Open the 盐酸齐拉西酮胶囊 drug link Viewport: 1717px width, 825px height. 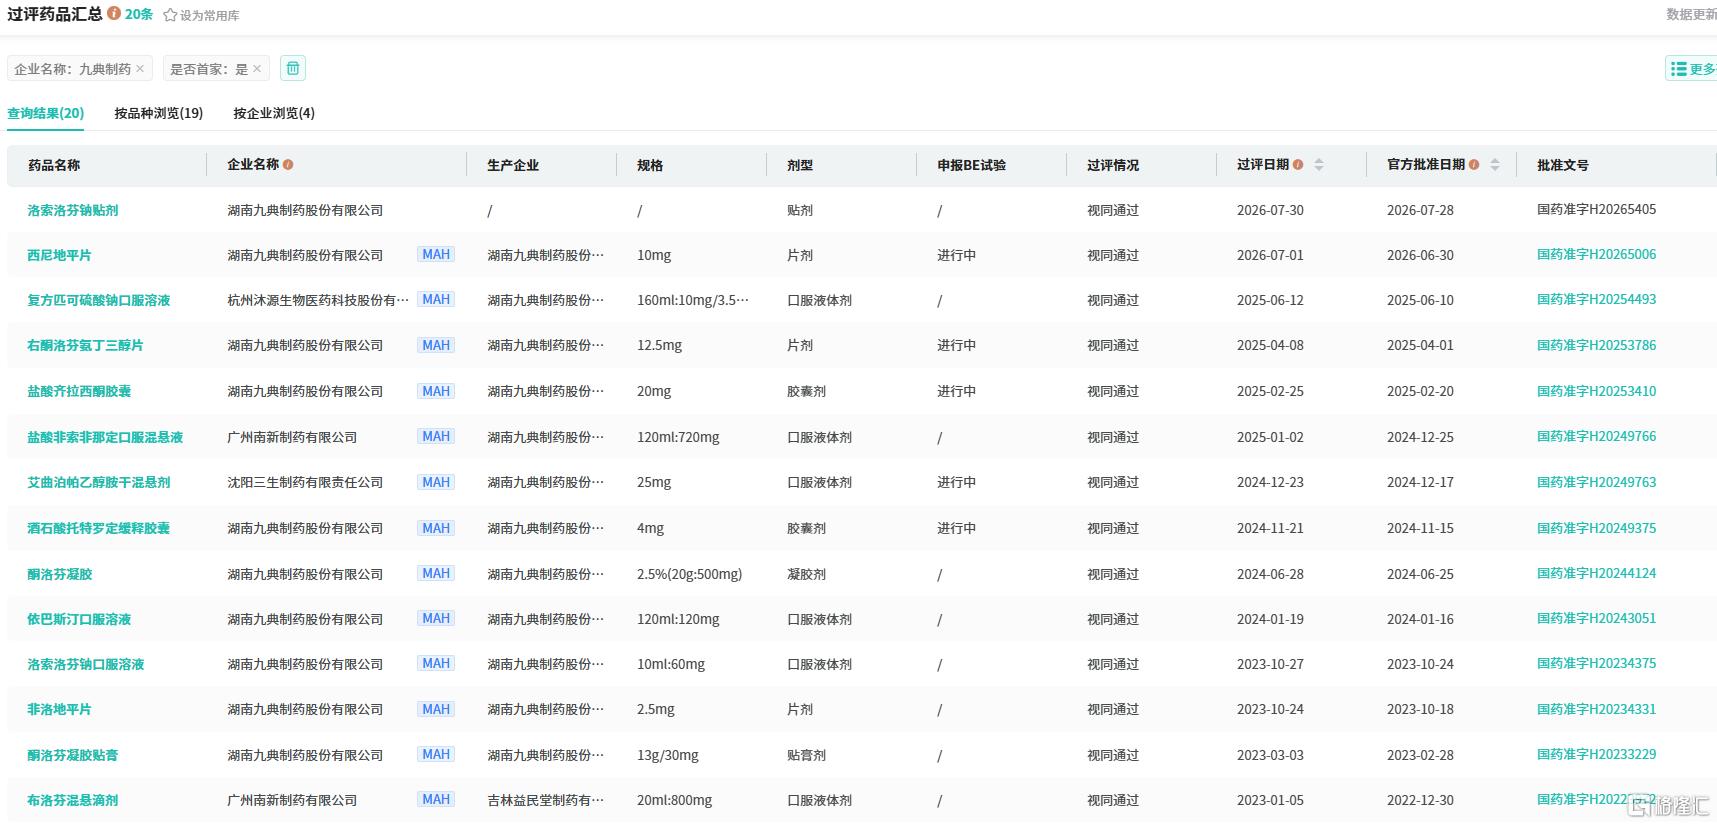[79, 391]
